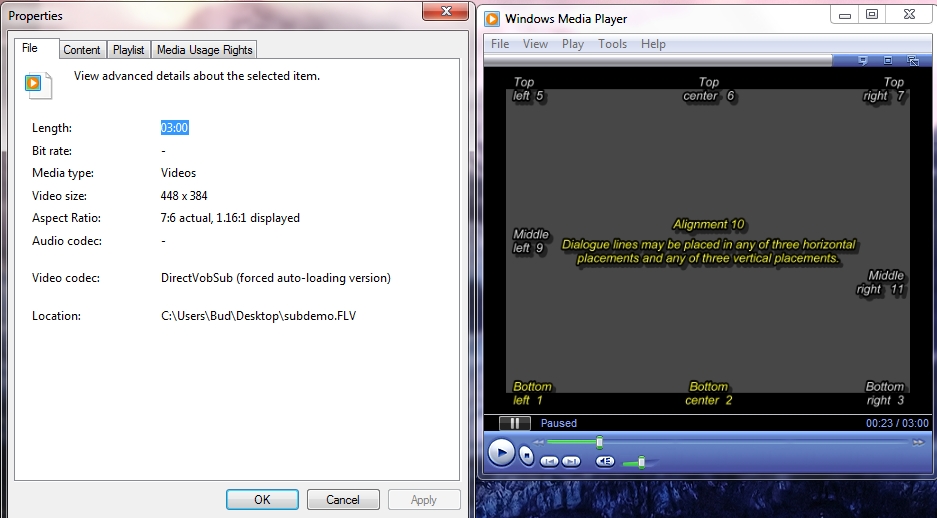Image resolution: width=937 pixels, height=518 pixels.
Task: Switch to skin mode with overlapping-windows icon
Action: (912, 60)
